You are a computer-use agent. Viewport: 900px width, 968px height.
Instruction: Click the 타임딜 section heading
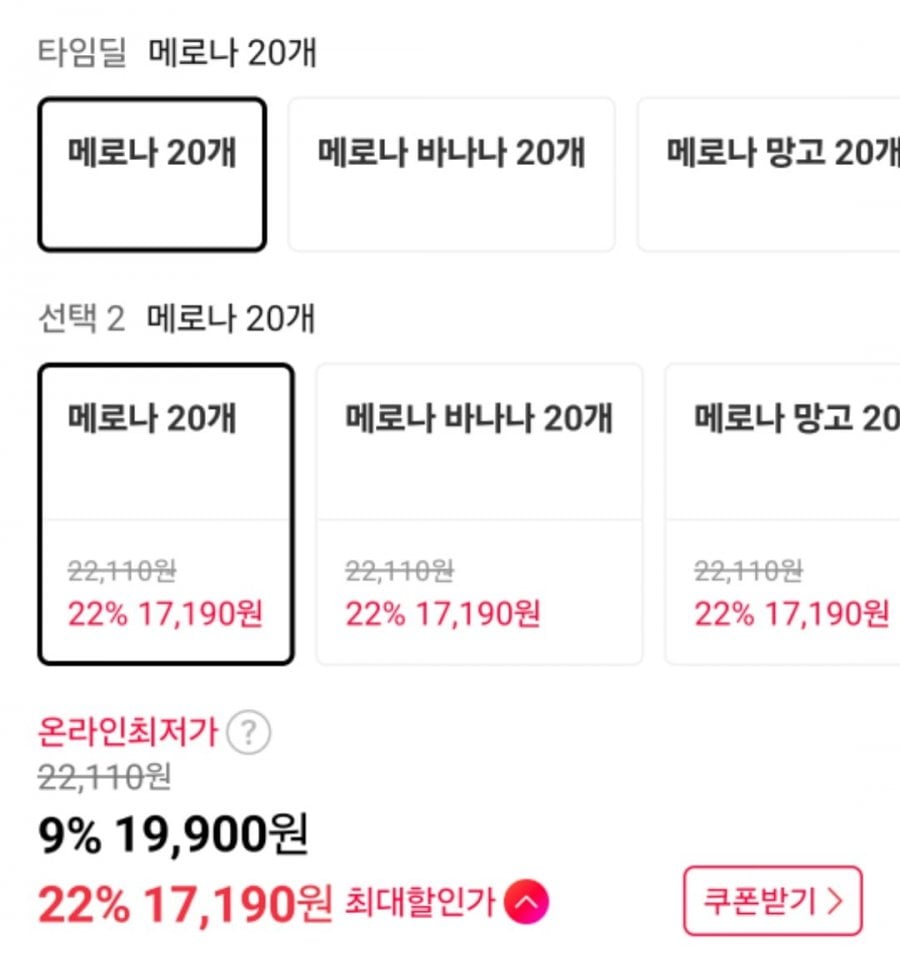(x=82, y=53)
